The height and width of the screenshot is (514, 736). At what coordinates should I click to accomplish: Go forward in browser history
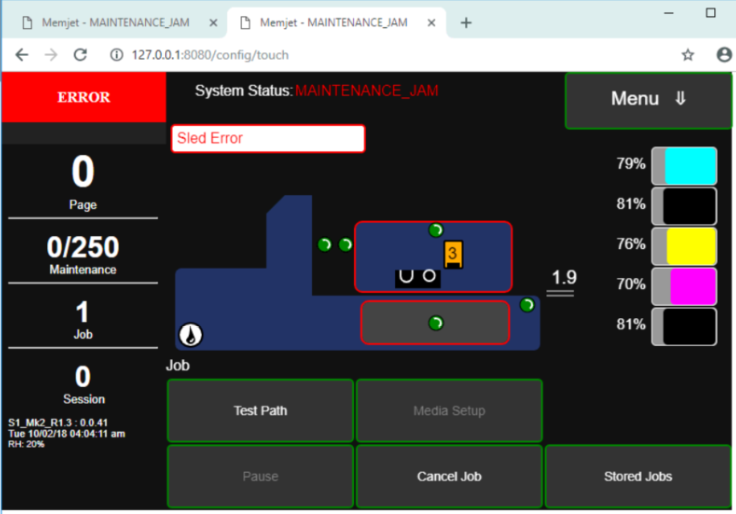(51, 55)
